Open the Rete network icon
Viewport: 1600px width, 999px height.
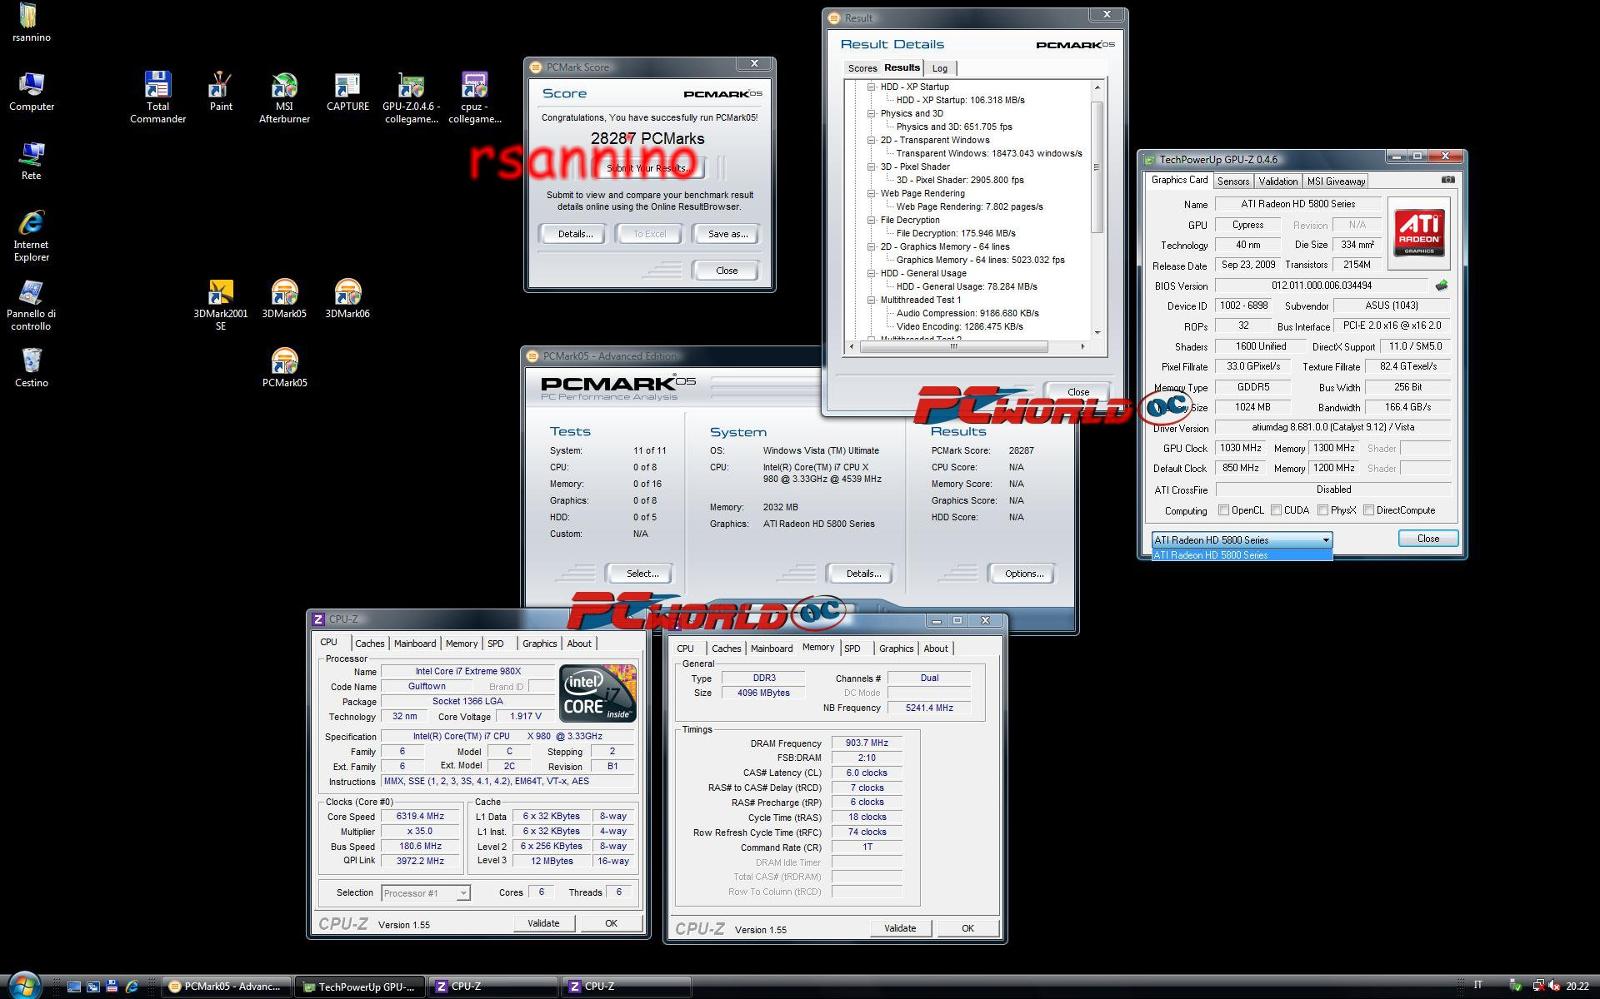coord(31,161)
